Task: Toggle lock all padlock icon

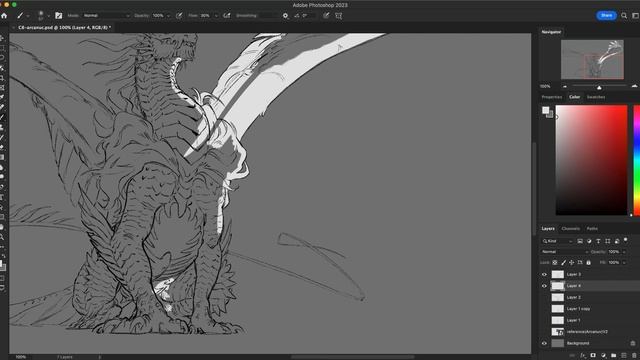Action: [x=589, y=262]
